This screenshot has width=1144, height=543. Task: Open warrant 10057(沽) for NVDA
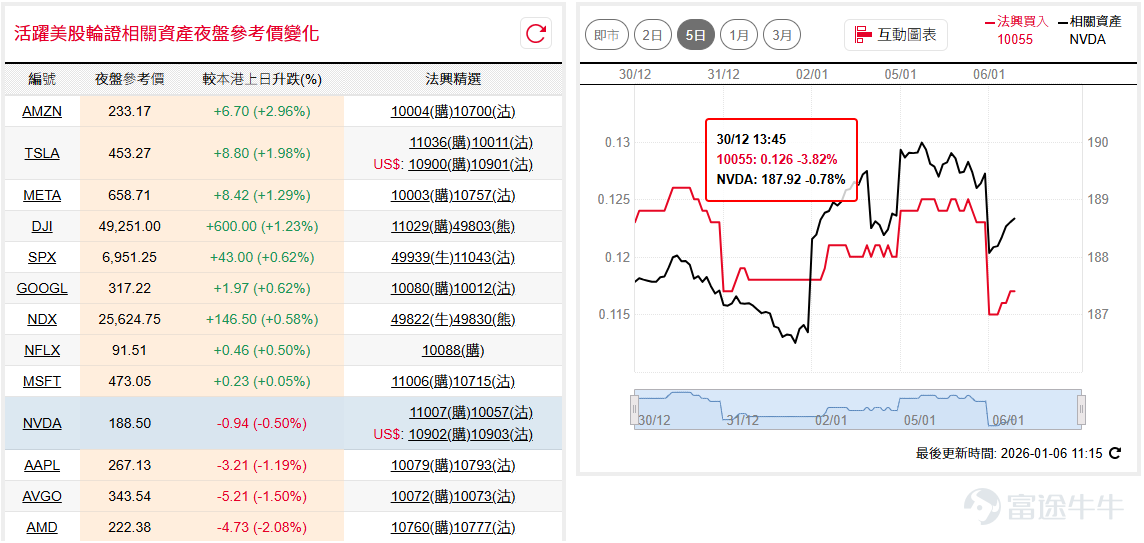click(x=503, y=413)
